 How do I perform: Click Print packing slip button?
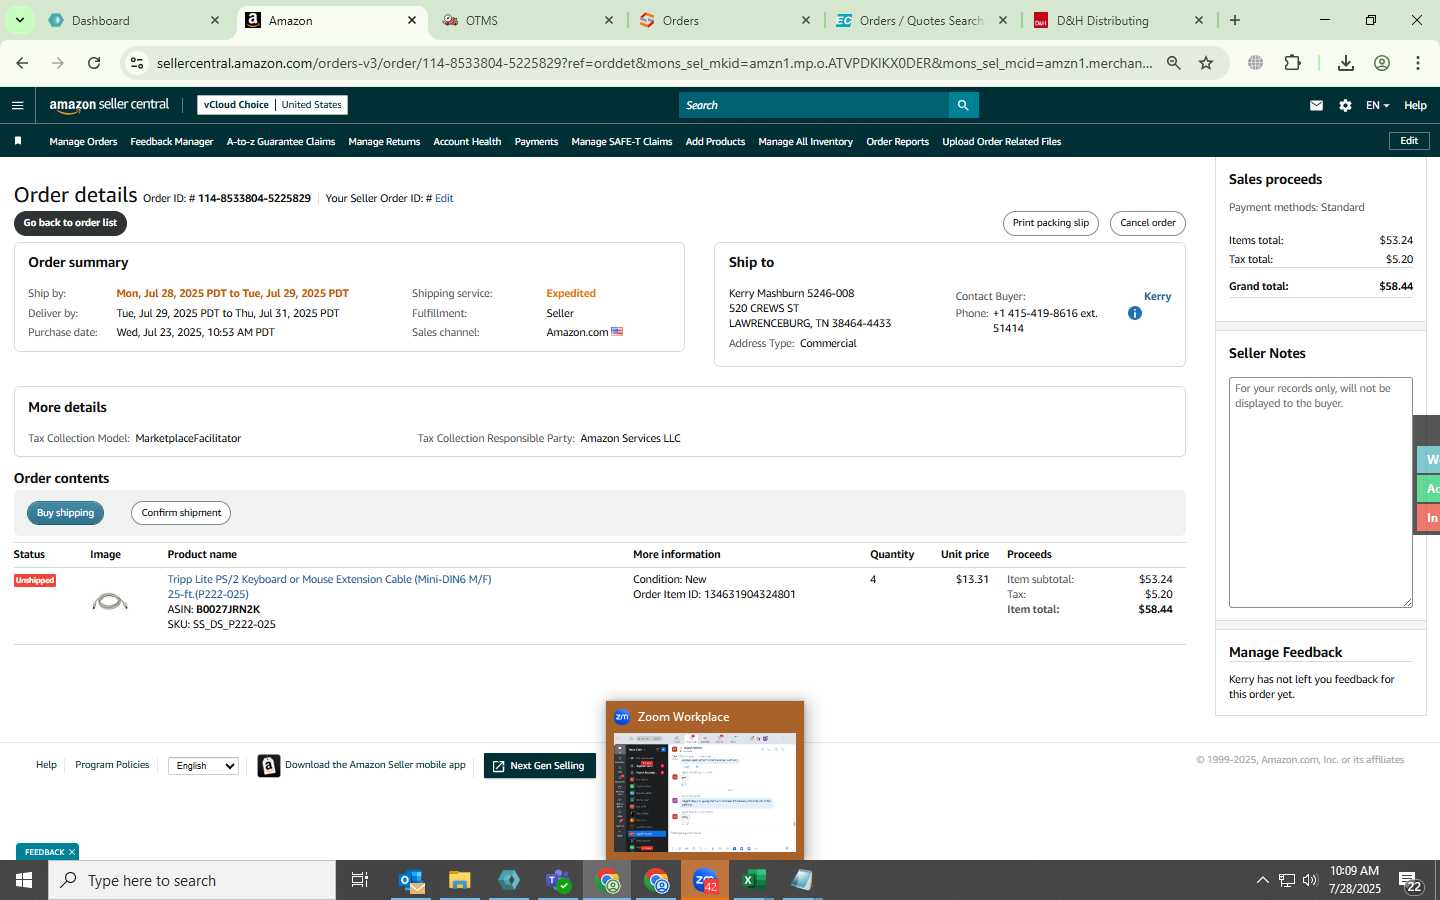1050,223
